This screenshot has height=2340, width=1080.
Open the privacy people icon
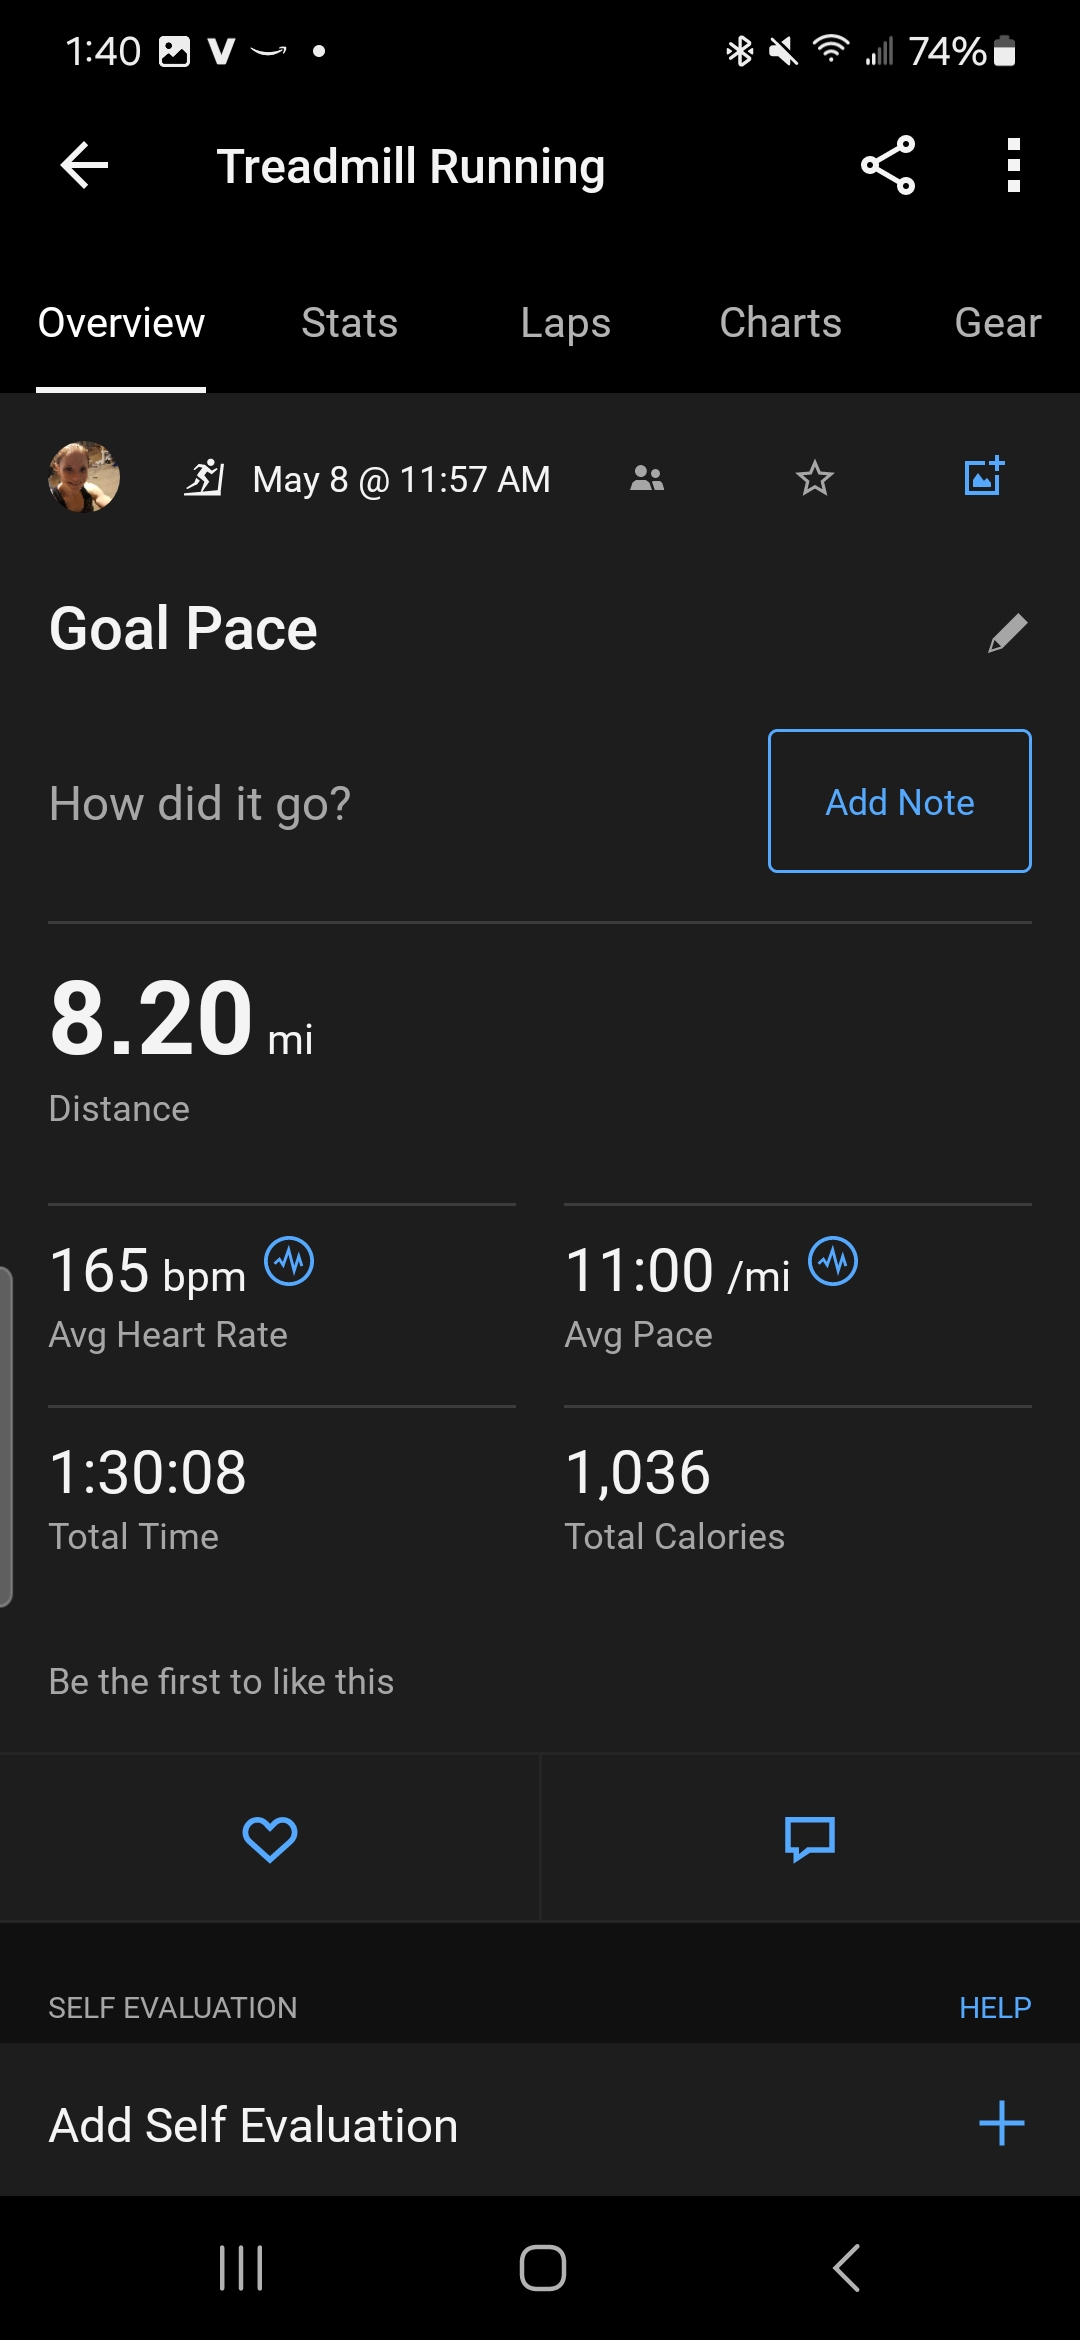[x=647, y=479]
